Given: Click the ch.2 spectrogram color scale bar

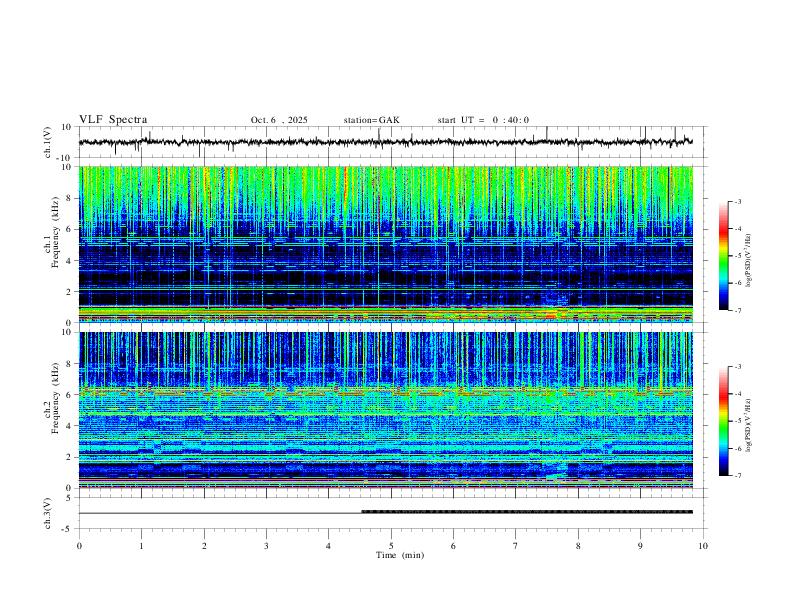Looking at the screenshot, I should (x=723, y=421).
